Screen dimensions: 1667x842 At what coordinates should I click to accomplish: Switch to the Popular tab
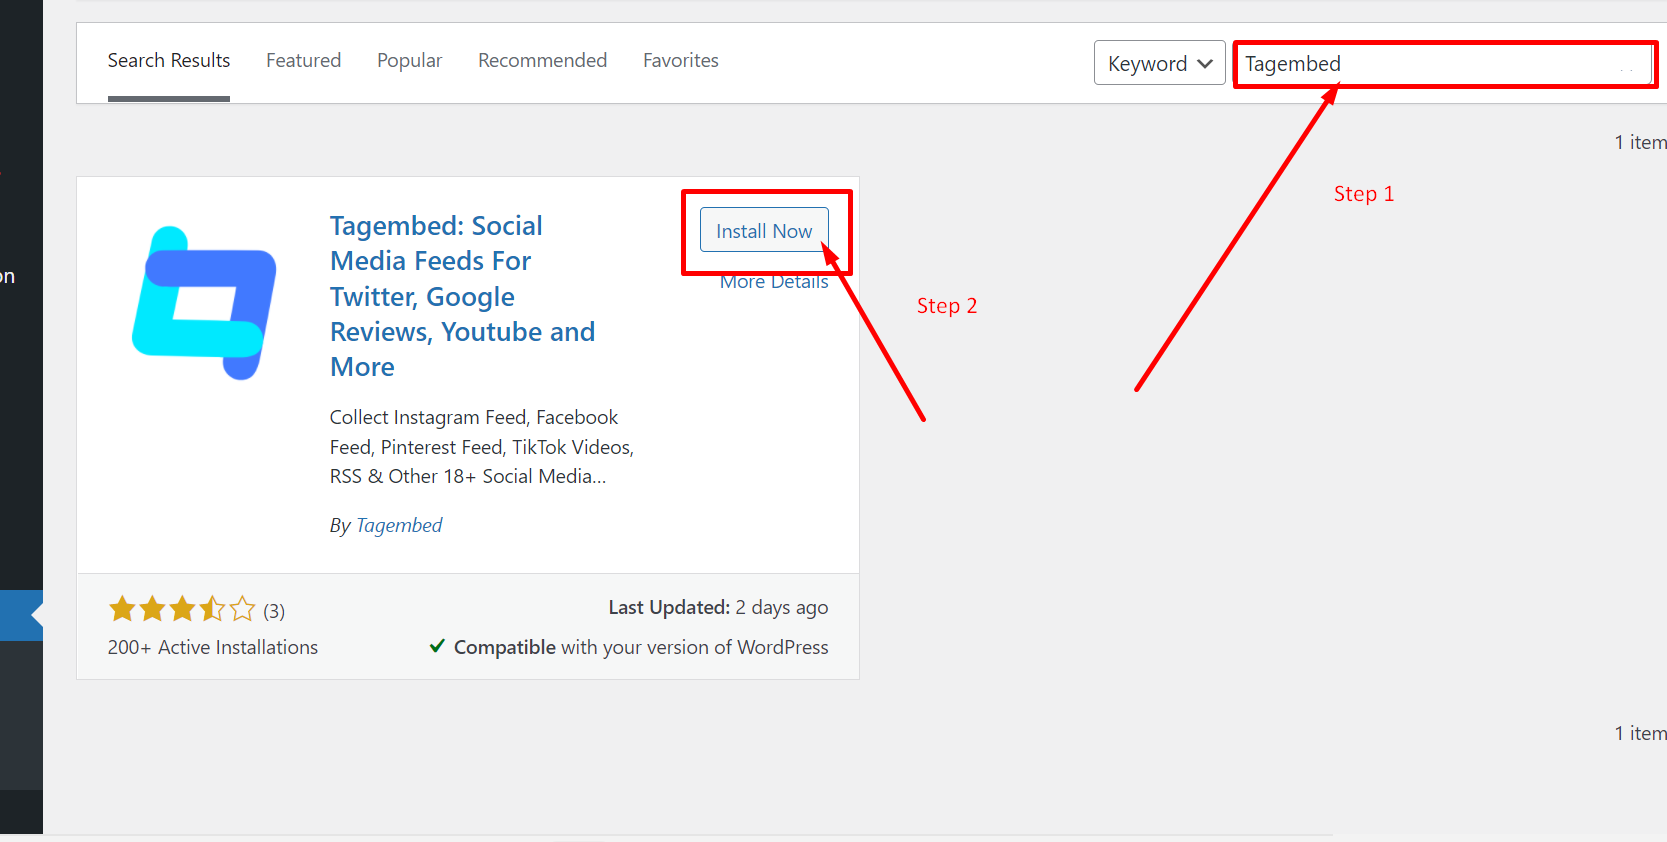coord(409,60)
